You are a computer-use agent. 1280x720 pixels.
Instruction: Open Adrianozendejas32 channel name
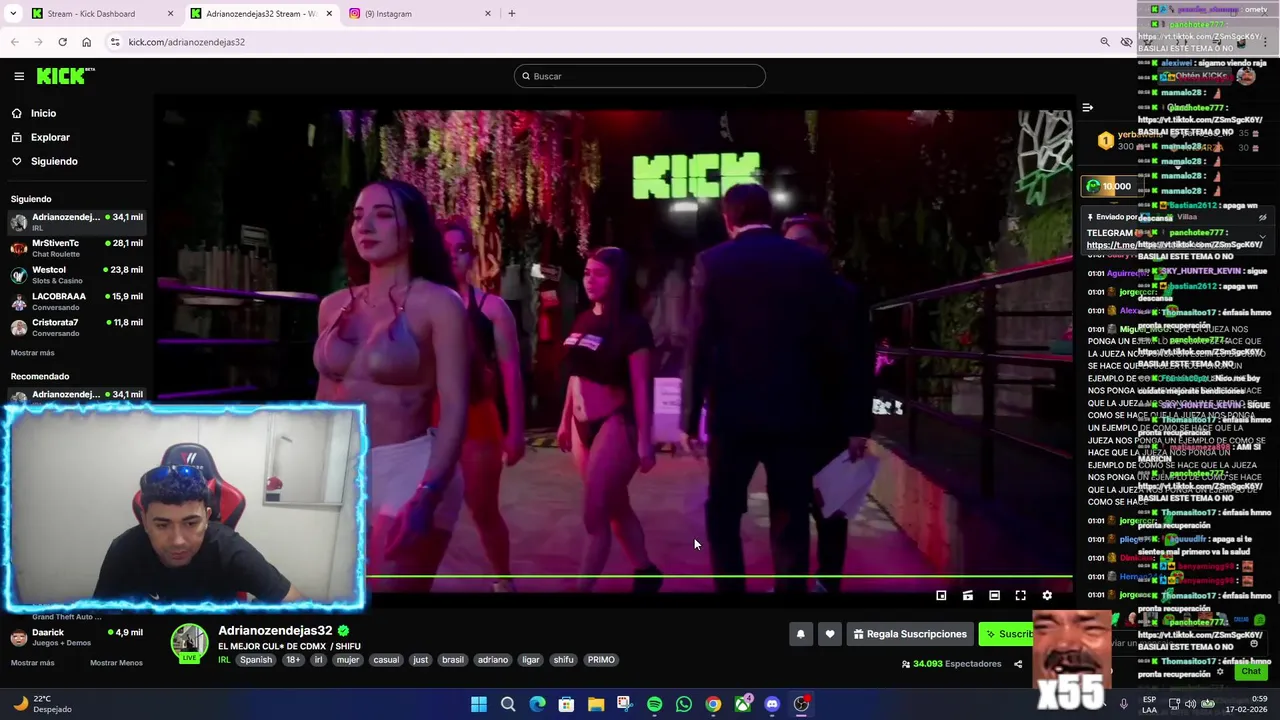pos(275,631)
